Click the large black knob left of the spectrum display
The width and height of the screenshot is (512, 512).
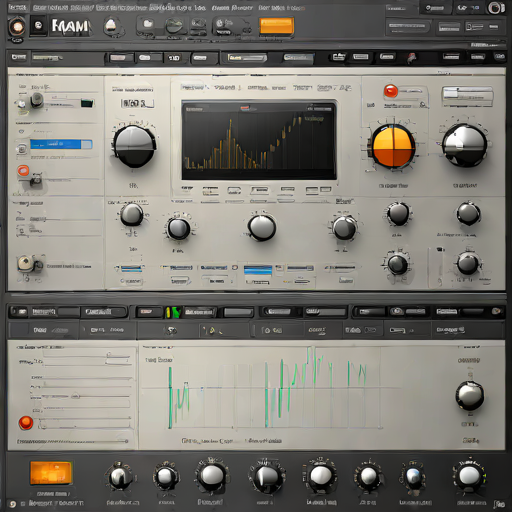(134, 146)
